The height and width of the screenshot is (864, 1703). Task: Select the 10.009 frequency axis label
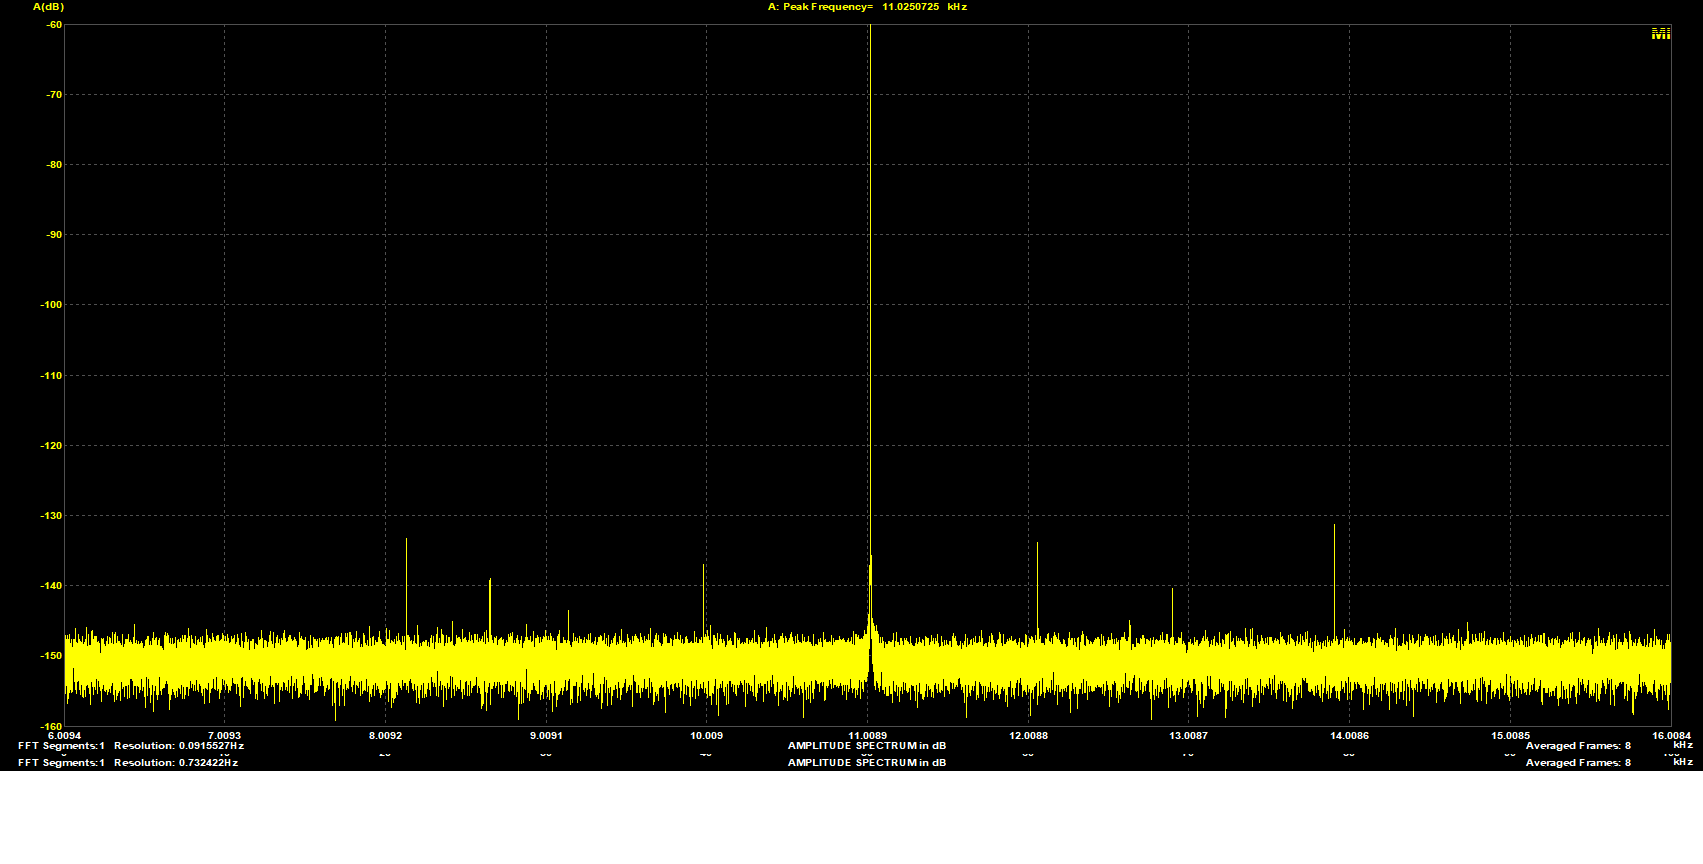coord(706,735)
